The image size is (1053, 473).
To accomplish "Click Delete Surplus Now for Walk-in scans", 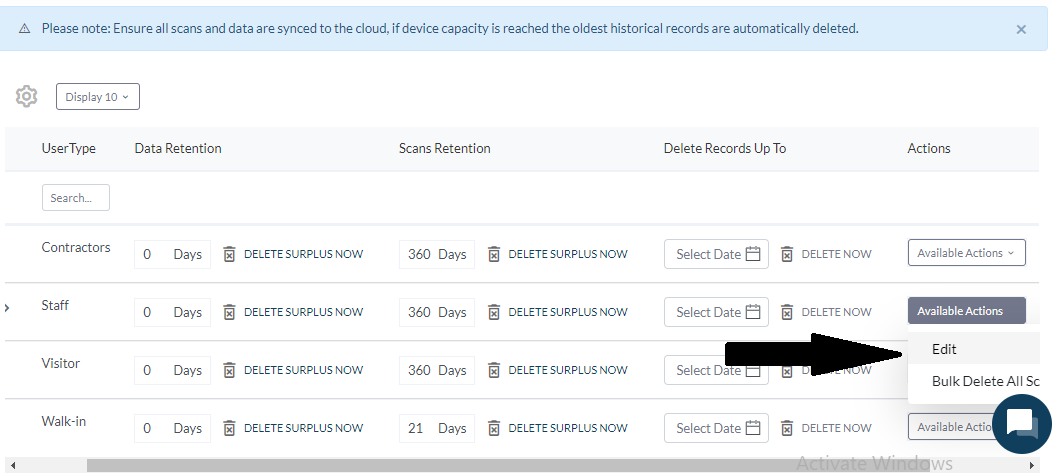I will [x=567, y=428].
